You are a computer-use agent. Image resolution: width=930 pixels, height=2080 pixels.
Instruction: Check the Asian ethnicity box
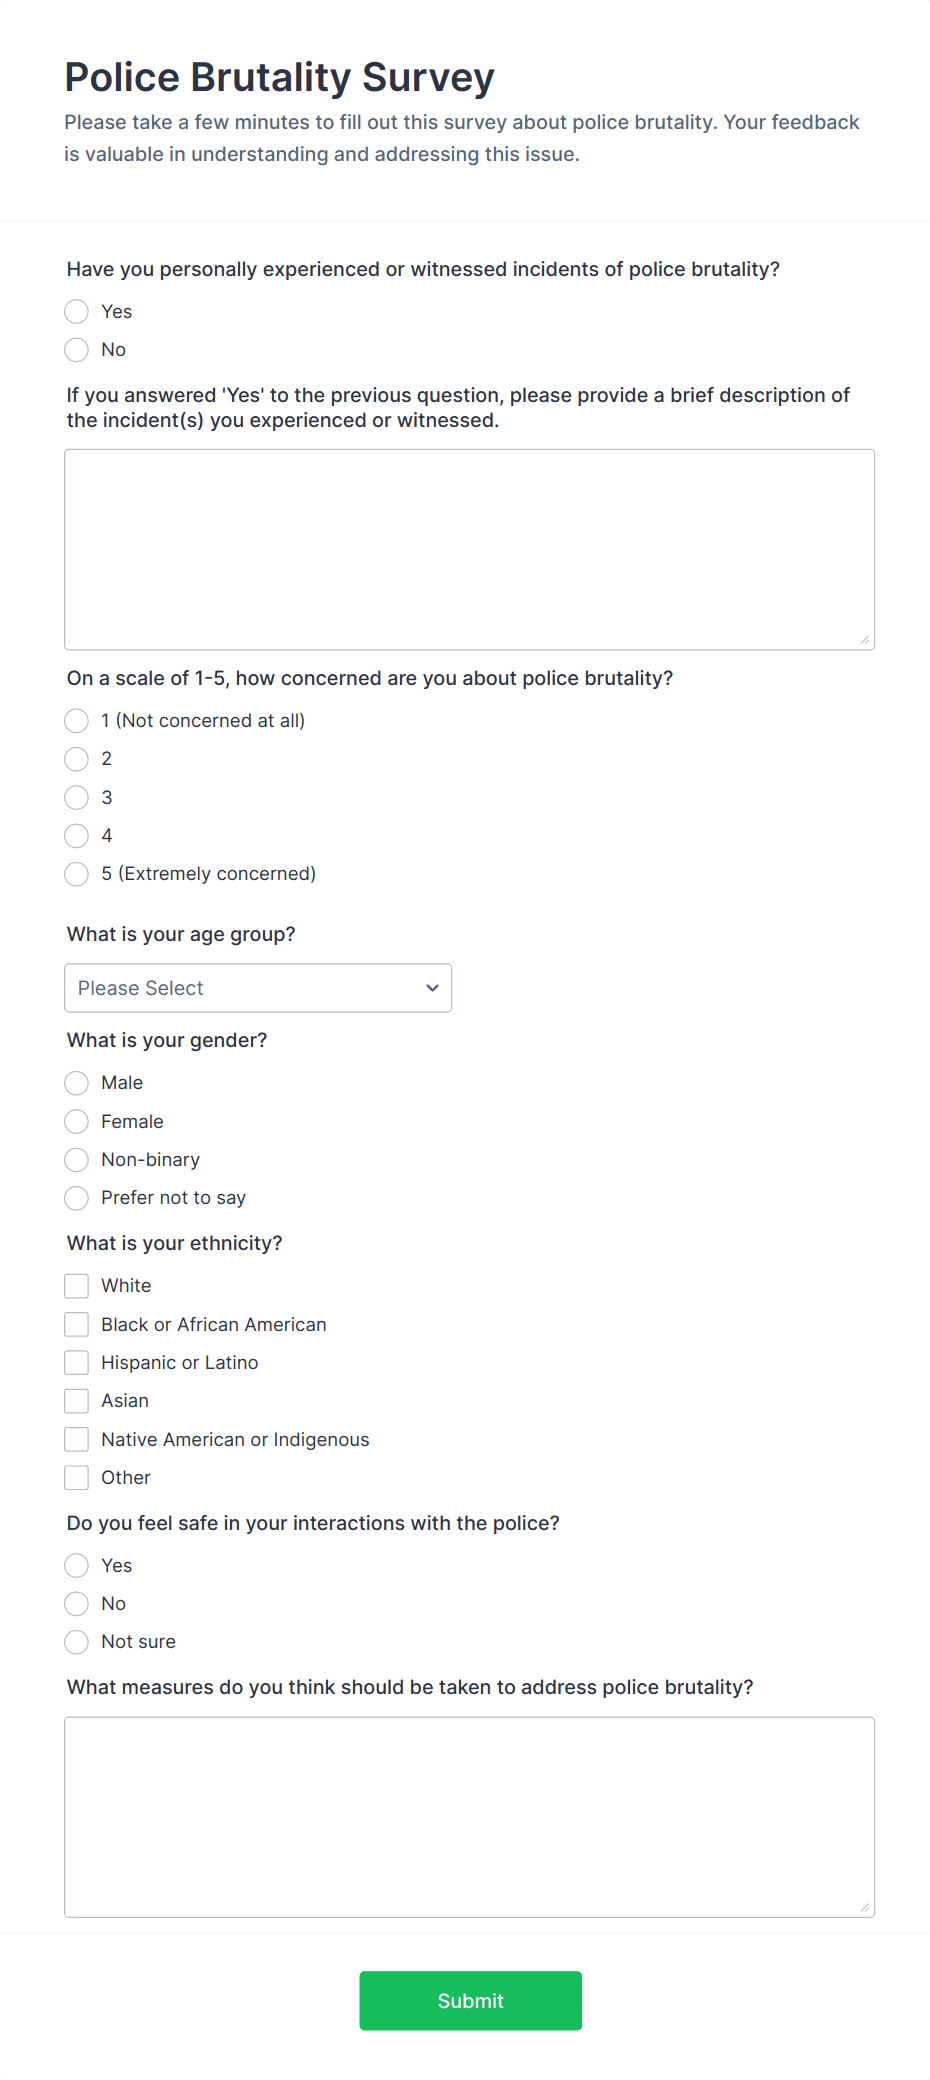pos(77,1401)
